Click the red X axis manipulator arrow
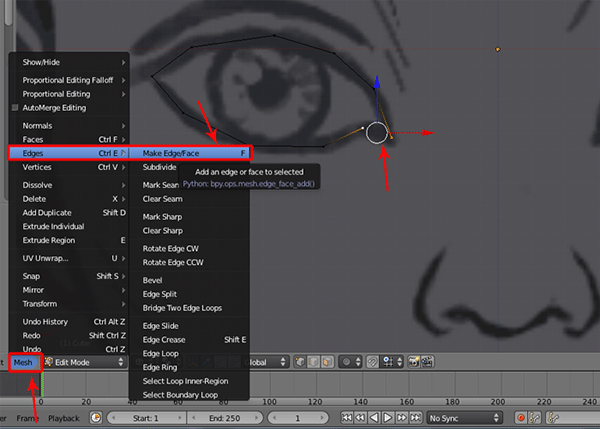Screen dimensions: 600x429 [x=428, y=133]
